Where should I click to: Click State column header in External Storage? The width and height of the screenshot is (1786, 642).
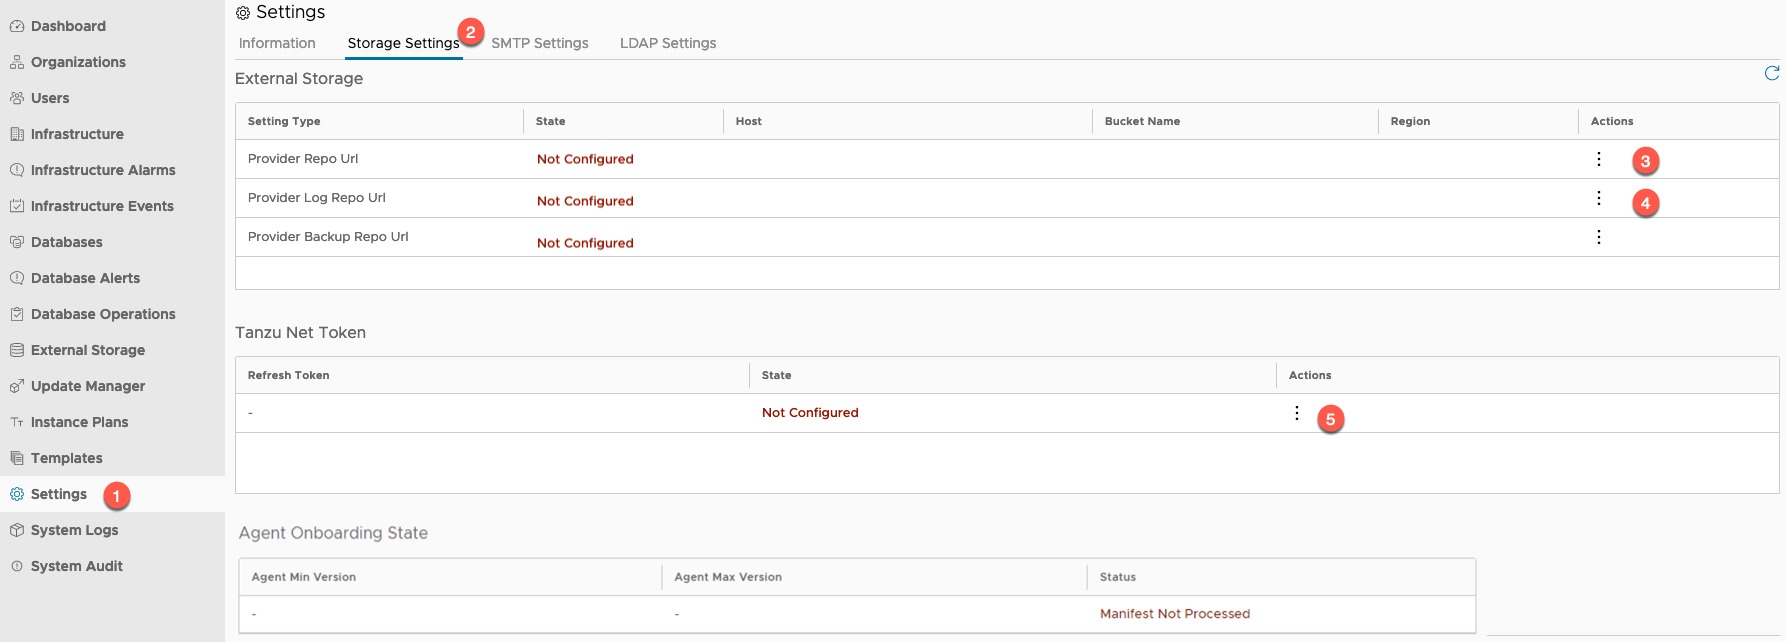click(550, 121)
